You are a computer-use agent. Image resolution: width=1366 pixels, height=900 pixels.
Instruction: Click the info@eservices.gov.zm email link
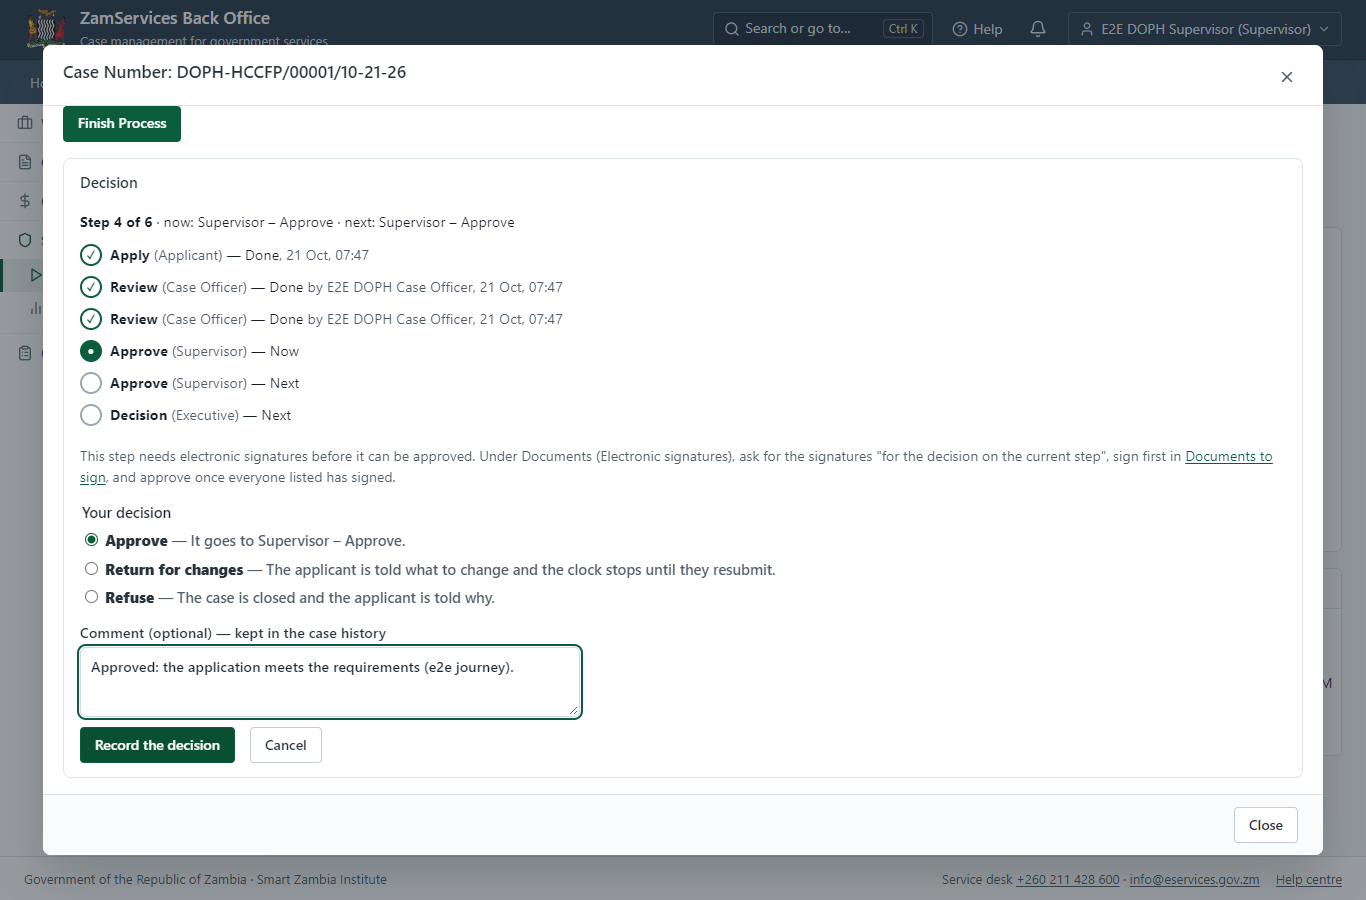pos(1194,880)
